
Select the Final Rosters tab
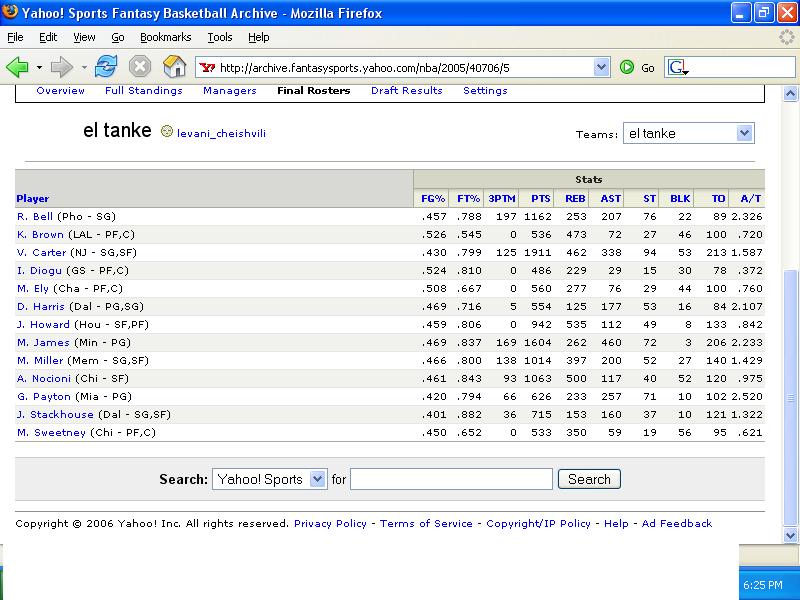coord(314,90)
